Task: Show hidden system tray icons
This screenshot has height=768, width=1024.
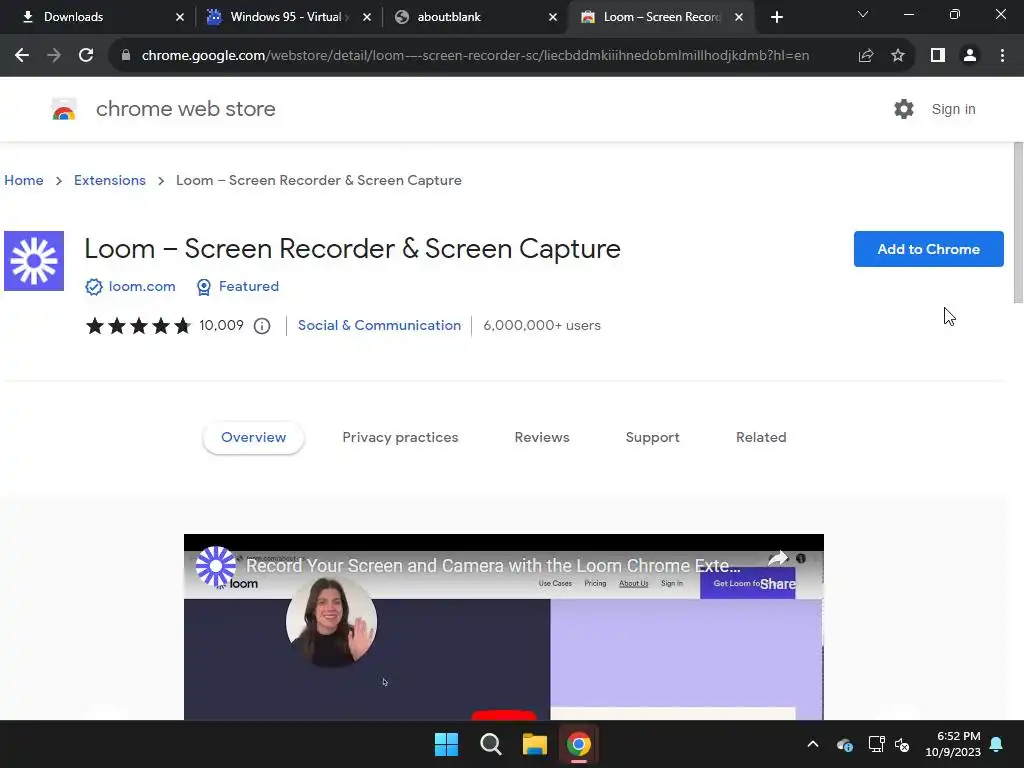Action: pos(813,744)
